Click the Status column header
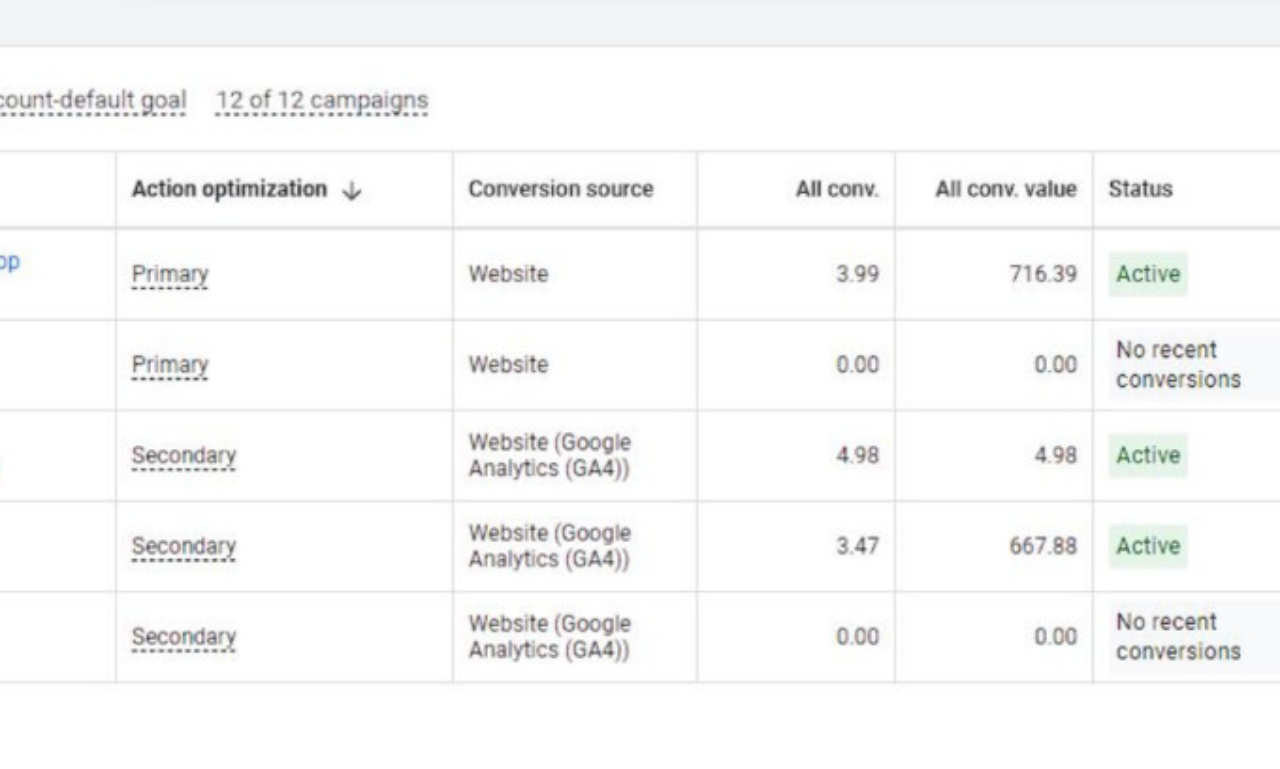This screenshot has width=1280, height=769. [x=1139, y=189]
